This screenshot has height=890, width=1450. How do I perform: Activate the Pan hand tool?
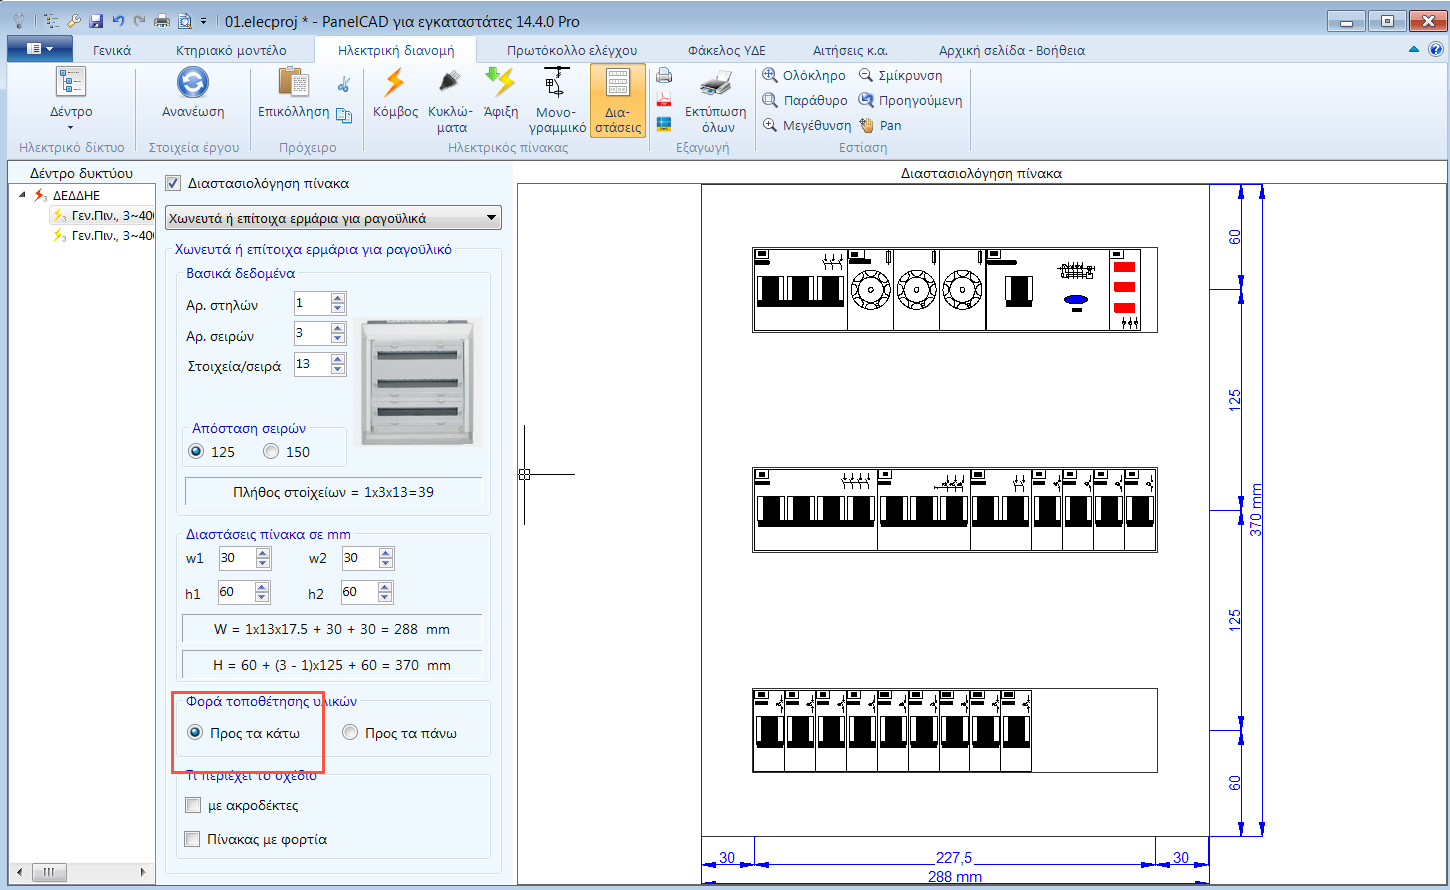pyautogui.click(x=867, y=126)
